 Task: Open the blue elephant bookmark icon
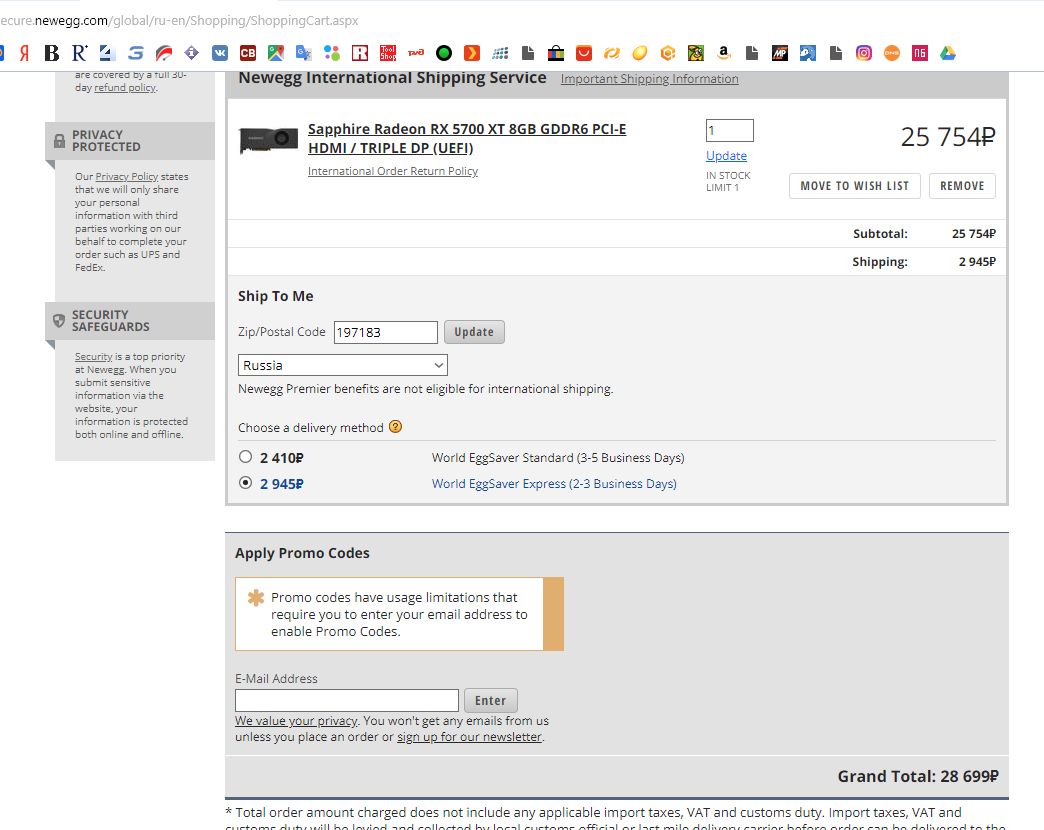click(808, 53)
